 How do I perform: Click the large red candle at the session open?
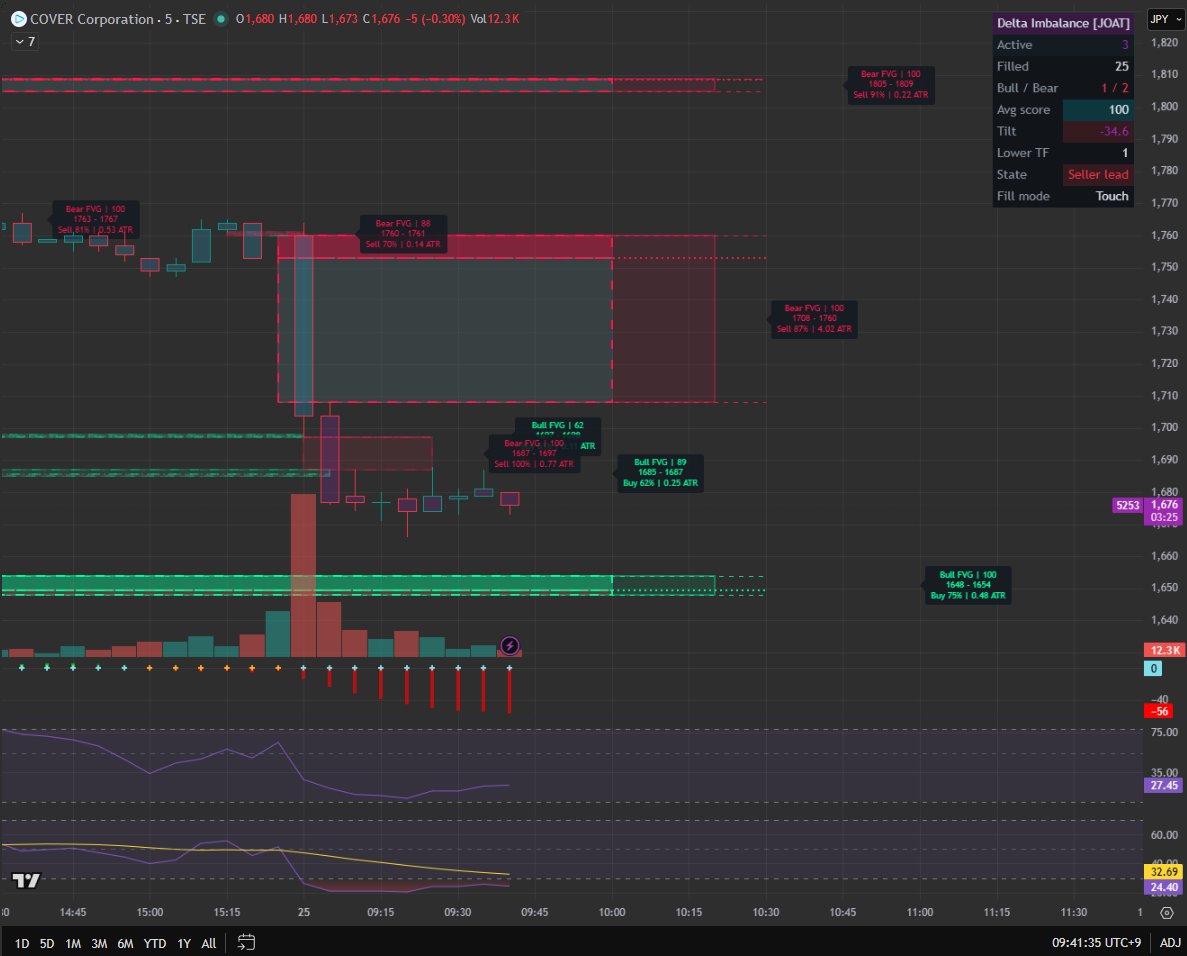pos(304,325)
